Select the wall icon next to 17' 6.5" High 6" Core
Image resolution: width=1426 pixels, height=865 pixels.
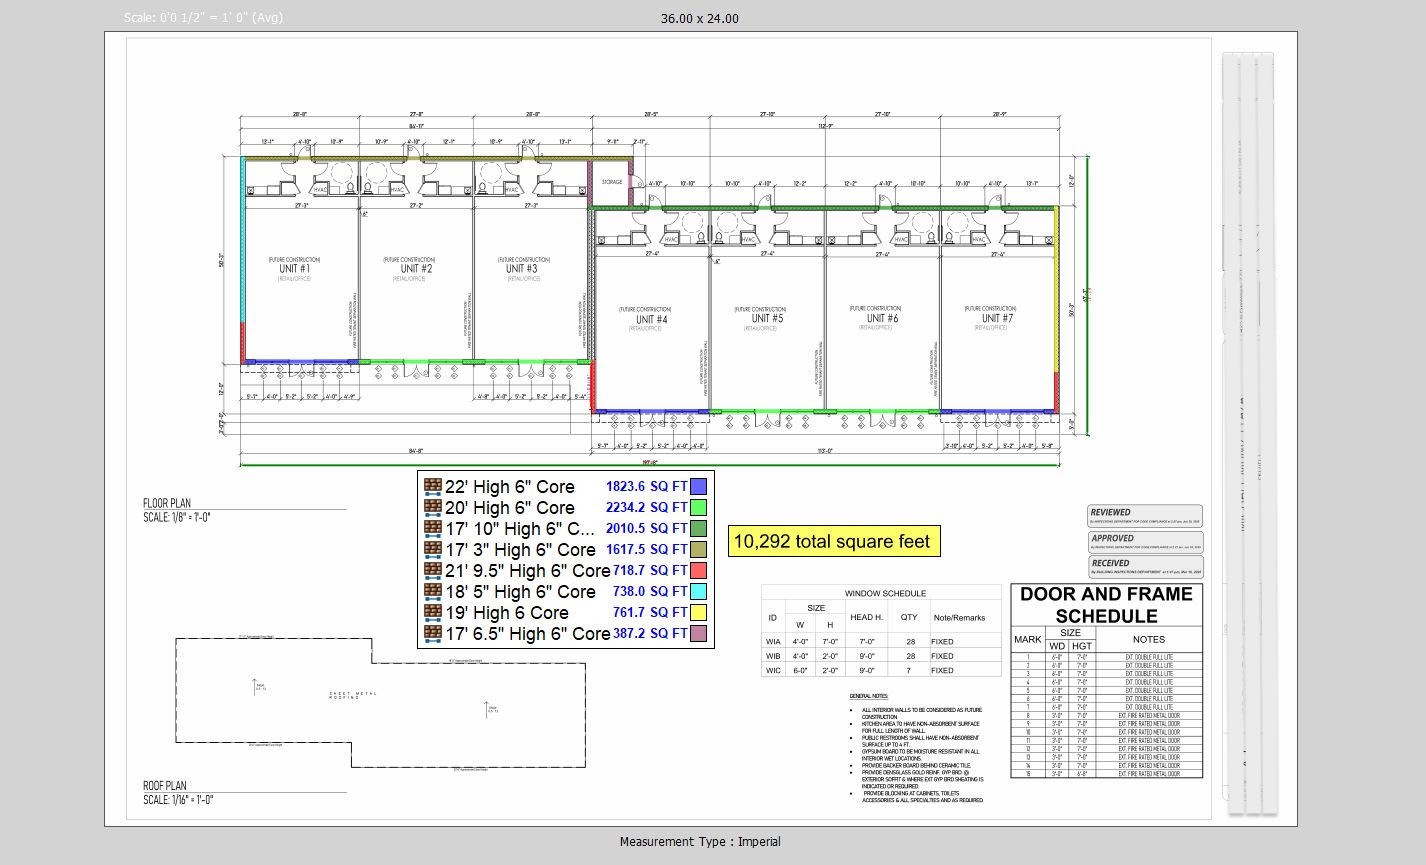pyautogui.click(x=433, y=633)
